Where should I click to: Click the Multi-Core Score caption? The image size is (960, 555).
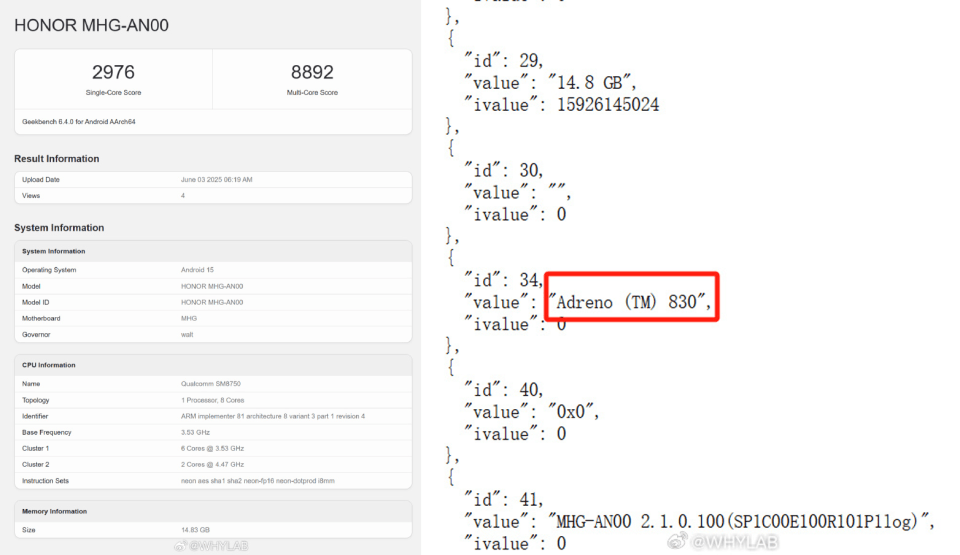click(x=312, y=92)
